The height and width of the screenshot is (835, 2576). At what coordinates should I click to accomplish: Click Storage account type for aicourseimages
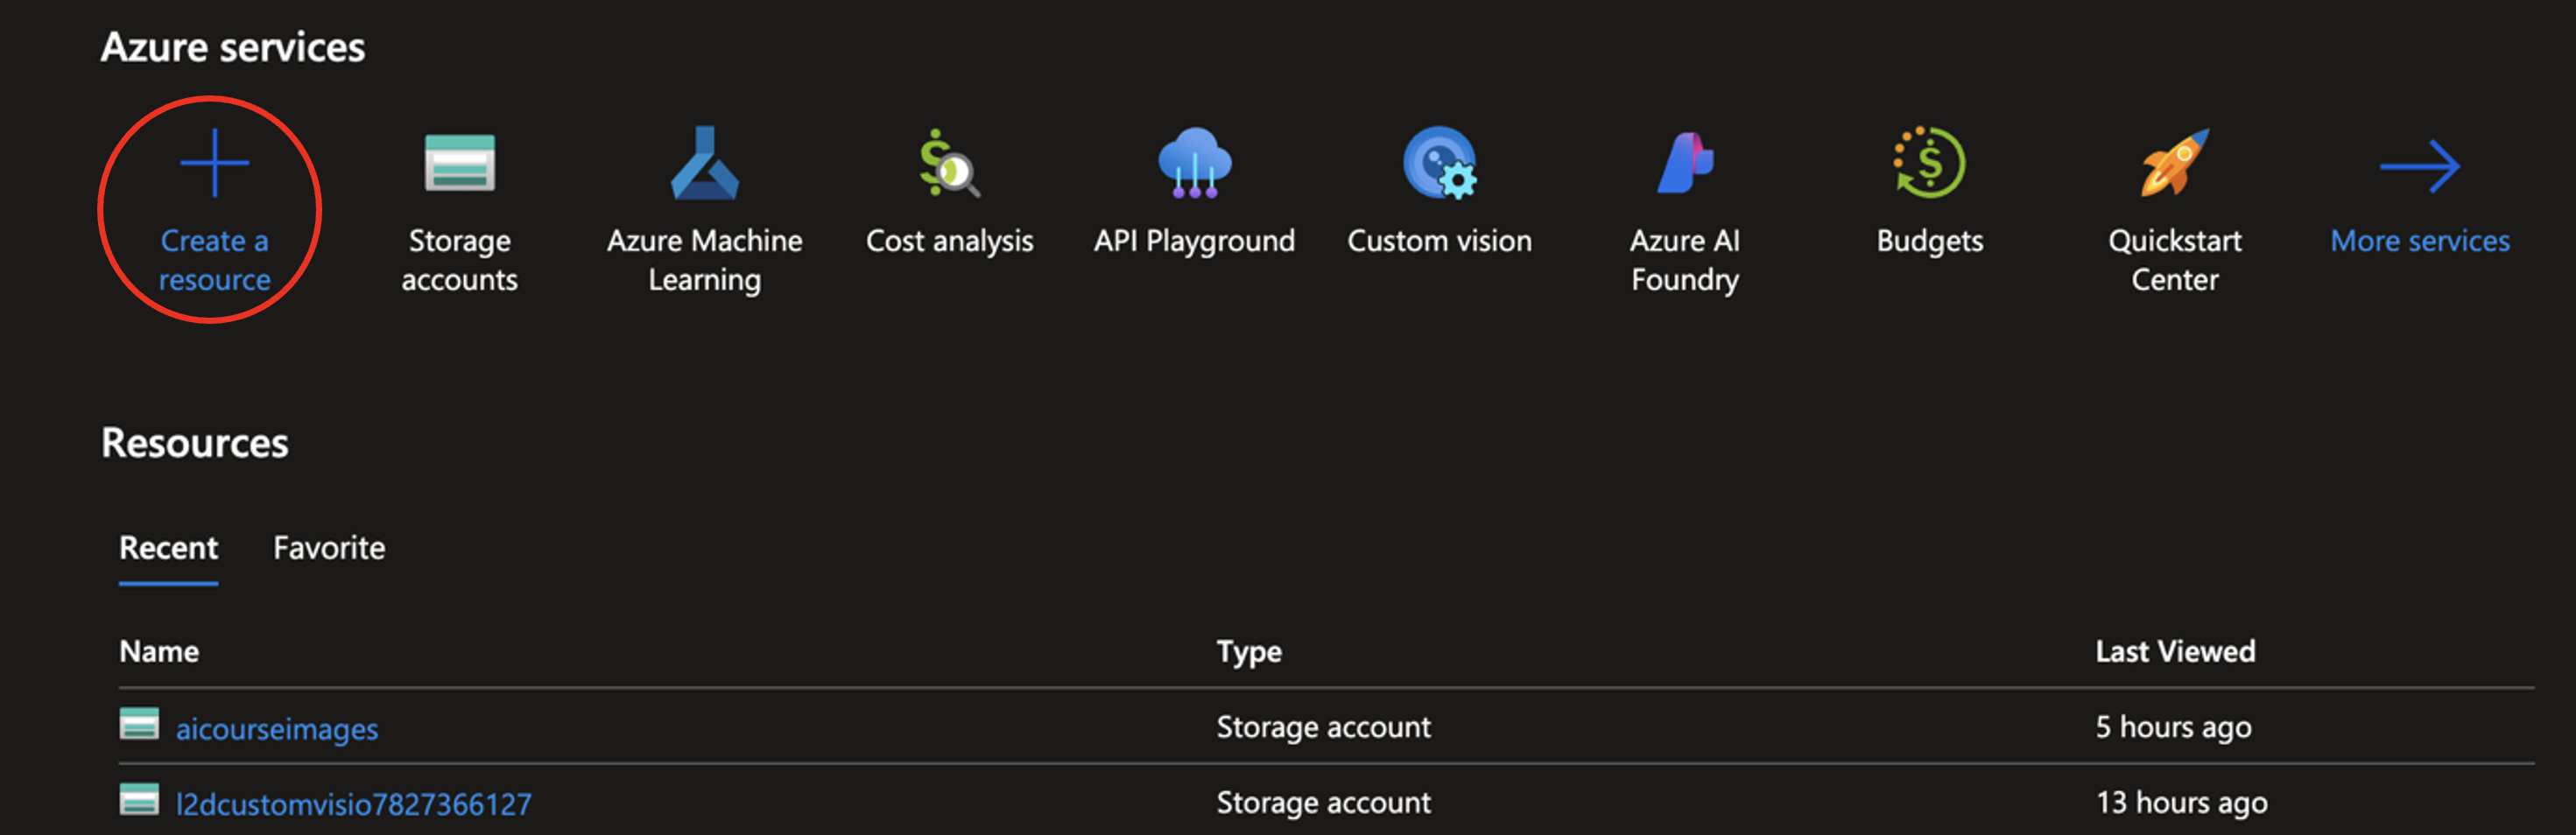1323,727
